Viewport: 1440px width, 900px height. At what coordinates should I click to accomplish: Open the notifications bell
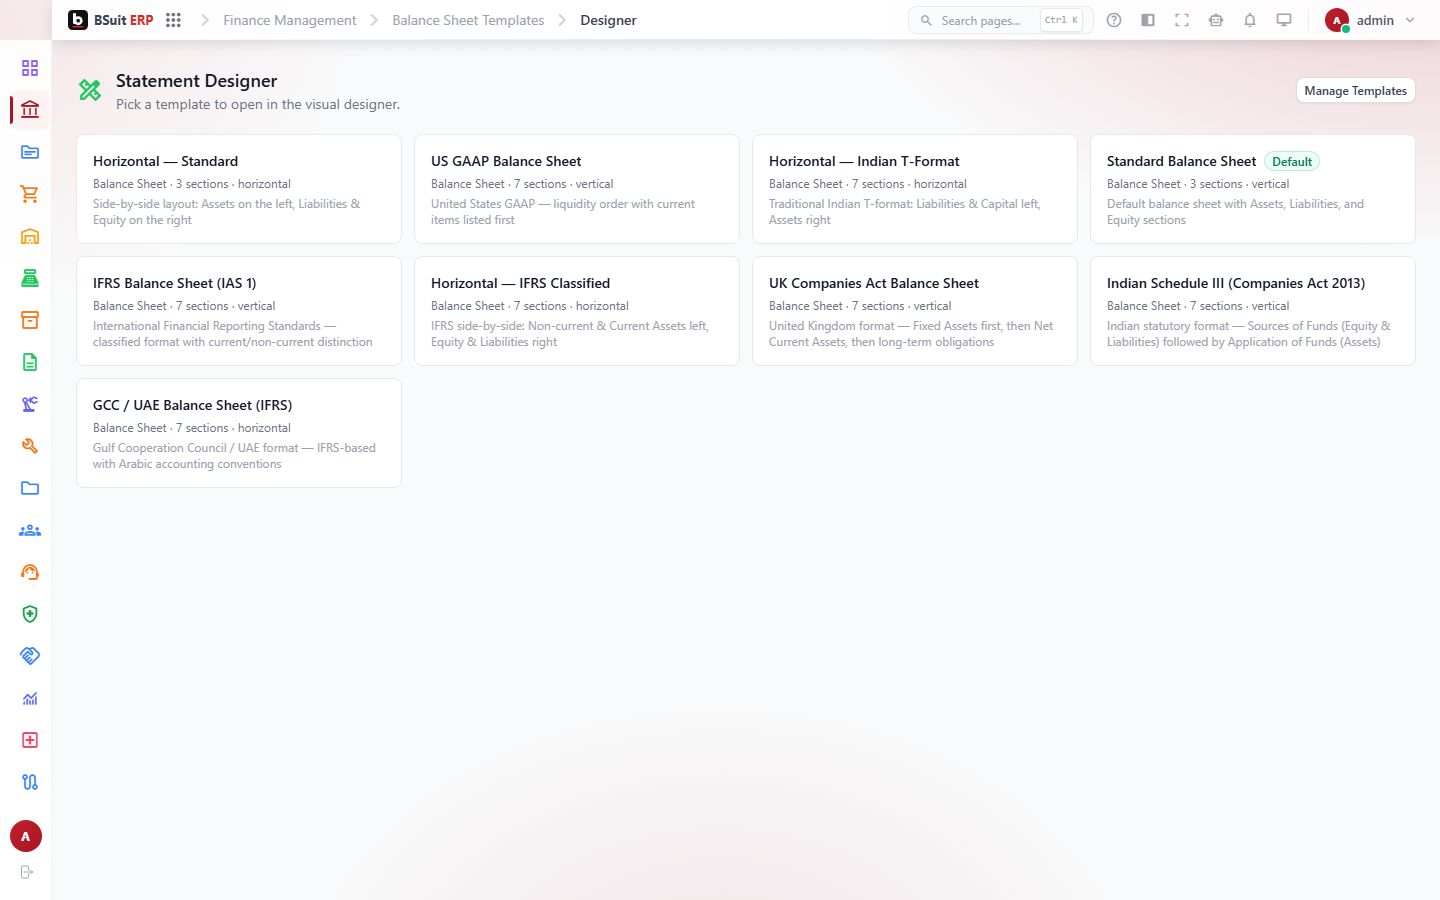tap(1250, 20)
